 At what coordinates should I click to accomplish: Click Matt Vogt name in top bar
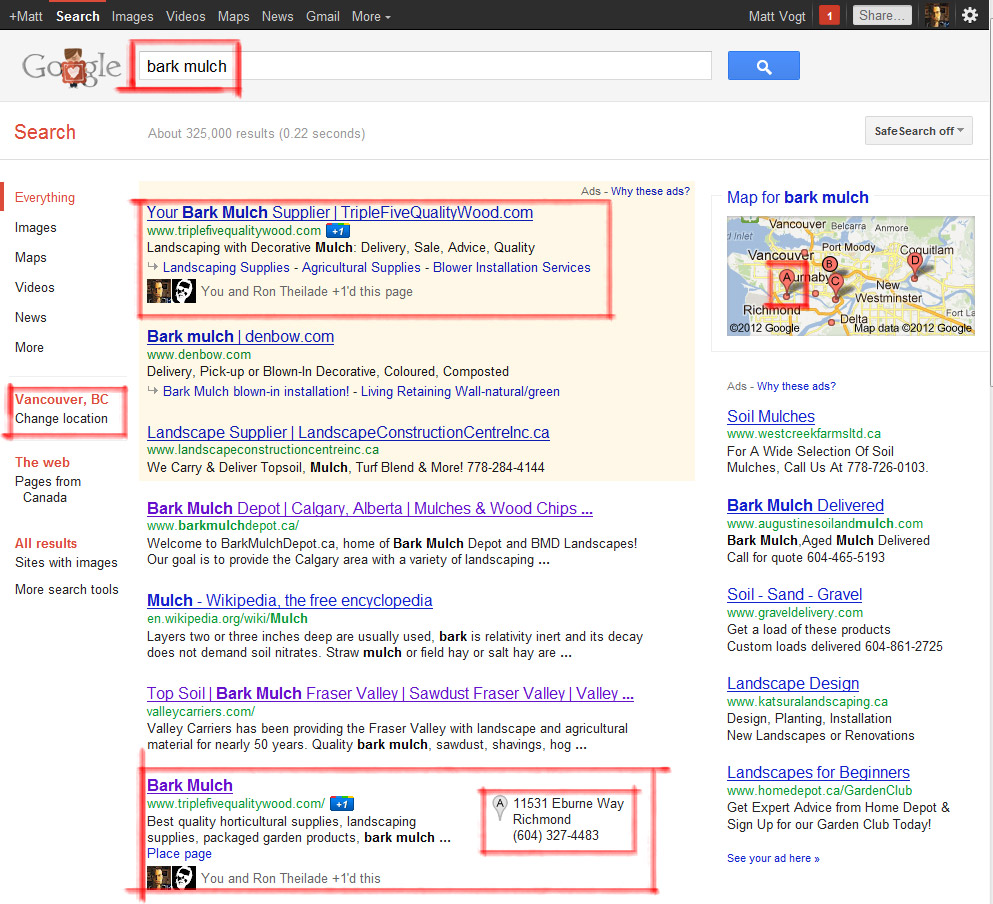coord(777,16)
